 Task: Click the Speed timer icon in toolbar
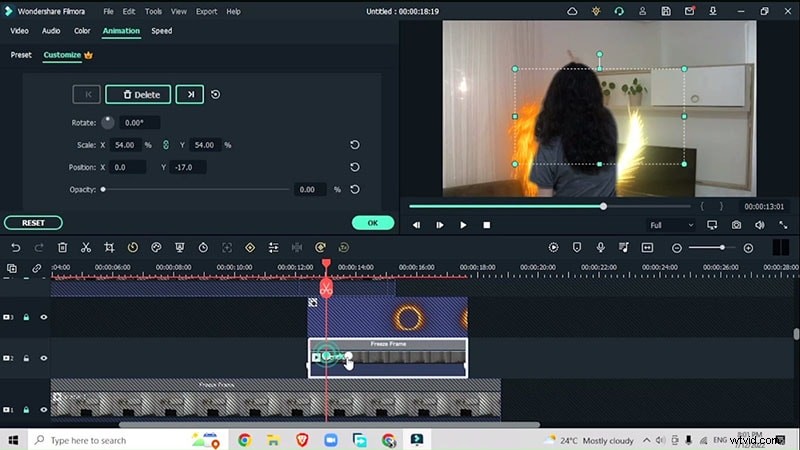(x=203, y=247)
